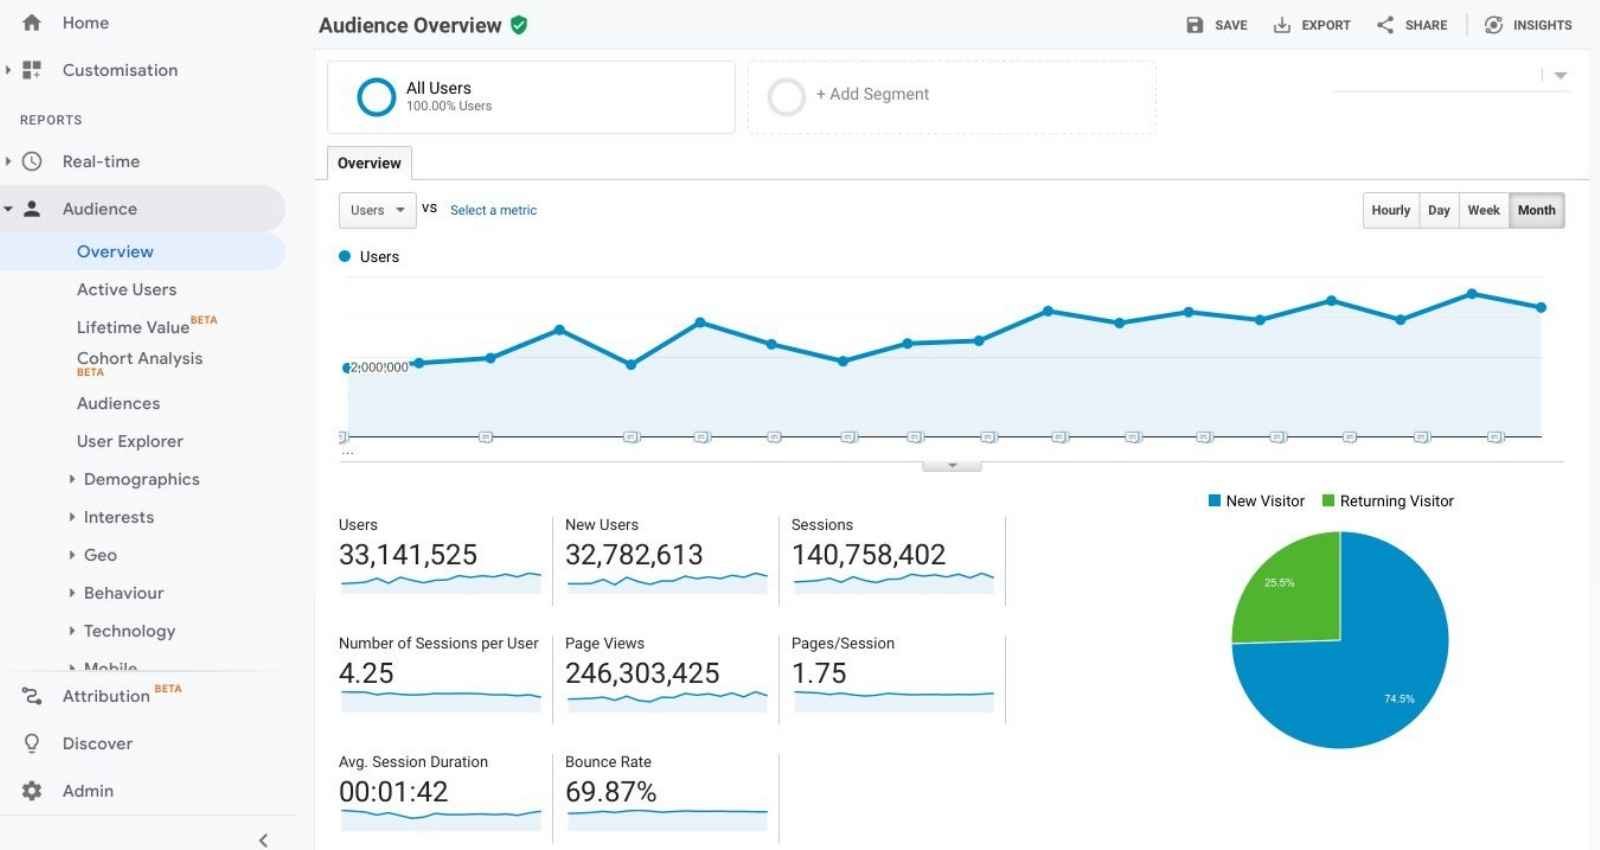Viewport: 1600px width, 850px height.
Task: Set chart granularity to Day
Action: point(1438,210)
